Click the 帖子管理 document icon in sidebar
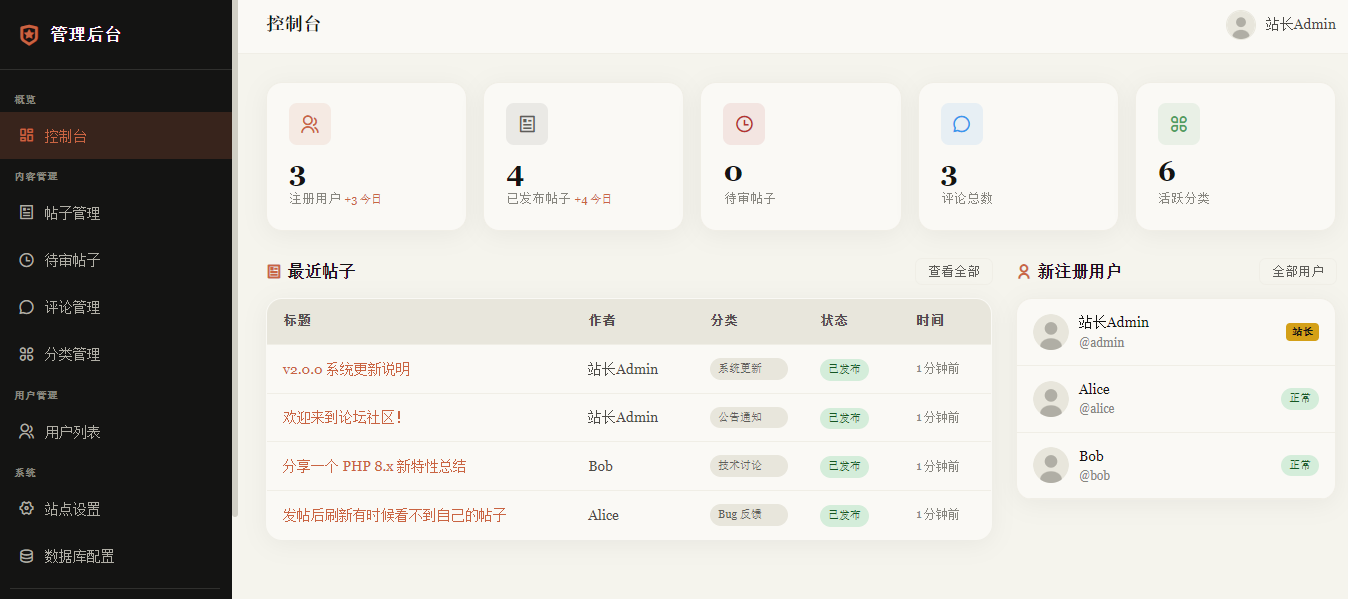Image resolution: width=1348 pixels, height=599 pixels. (x=27, y=212)
